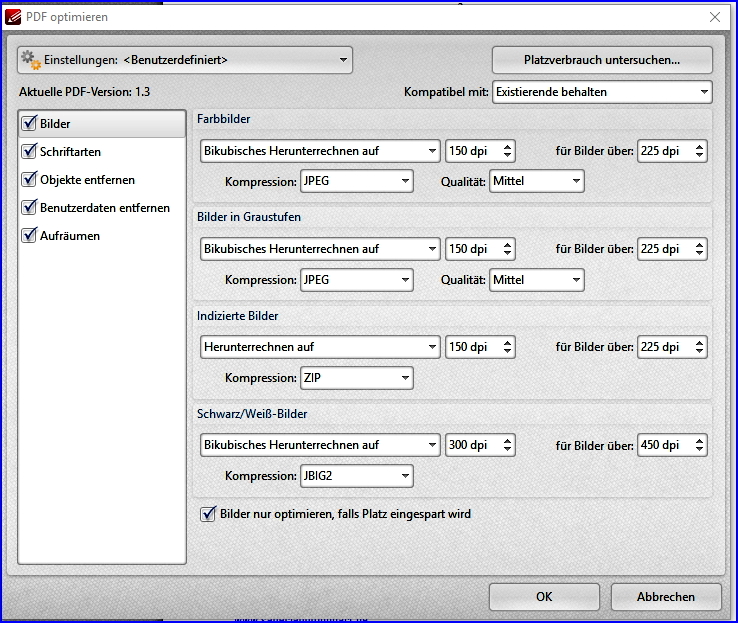Click Indizierte Bilder 150 dpi stepper arrows
The image size is (738, 623).
[x=507, y=347]
